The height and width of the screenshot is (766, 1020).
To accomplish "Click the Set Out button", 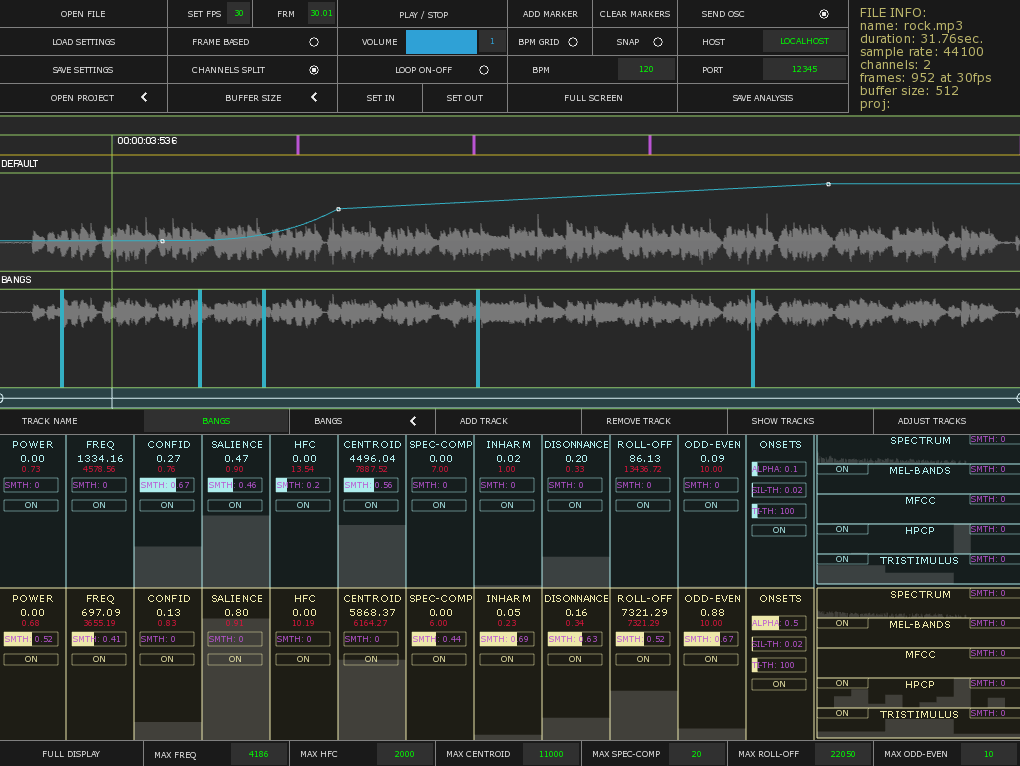I will [464, 98].
